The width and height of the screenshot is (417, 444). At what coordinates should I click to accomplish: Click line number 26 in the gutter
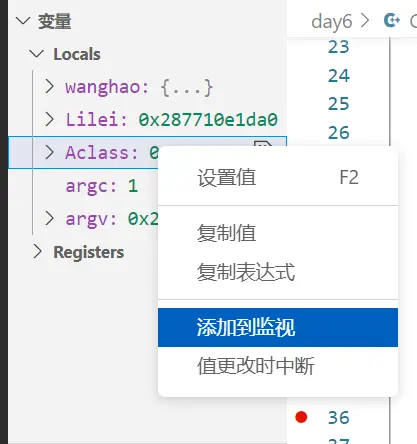pos(339,132)
